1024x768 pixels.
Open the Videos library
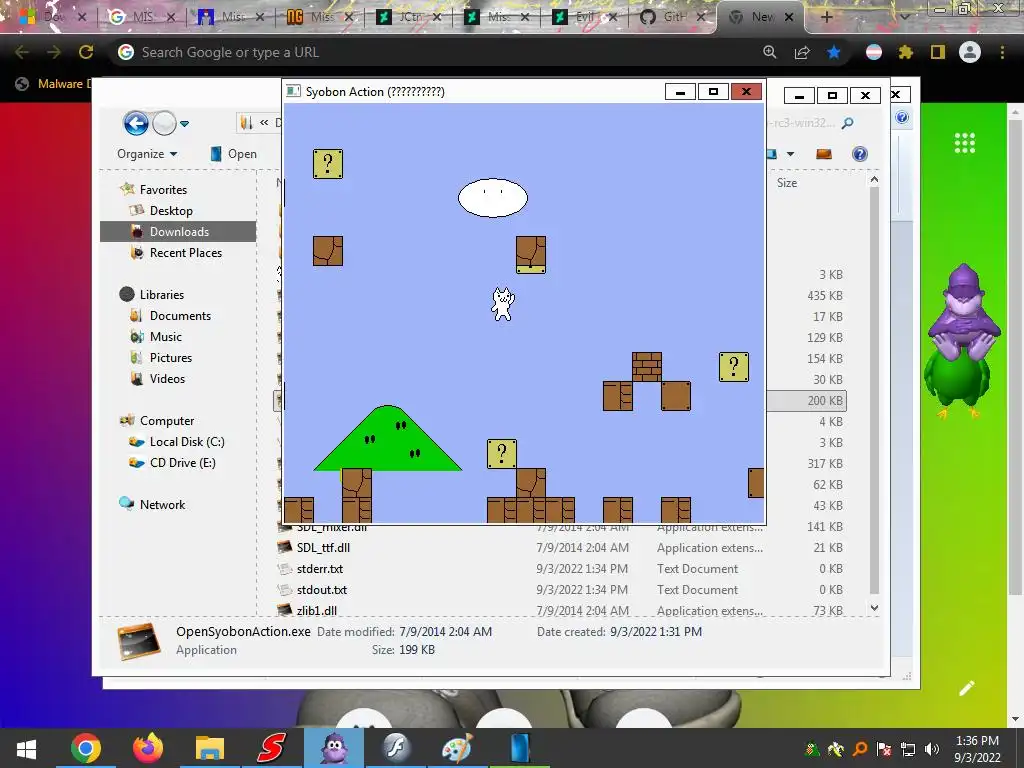point(167,378)
